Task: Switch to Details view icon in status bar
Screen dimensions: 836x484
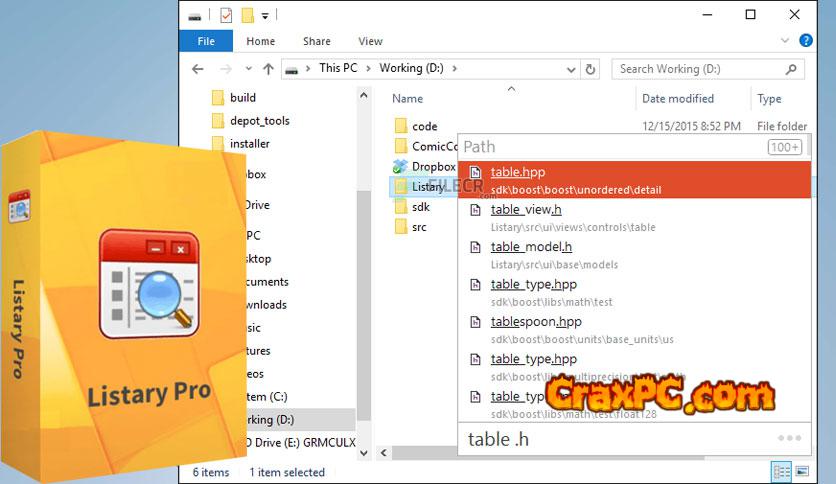Action: (781, 471)
